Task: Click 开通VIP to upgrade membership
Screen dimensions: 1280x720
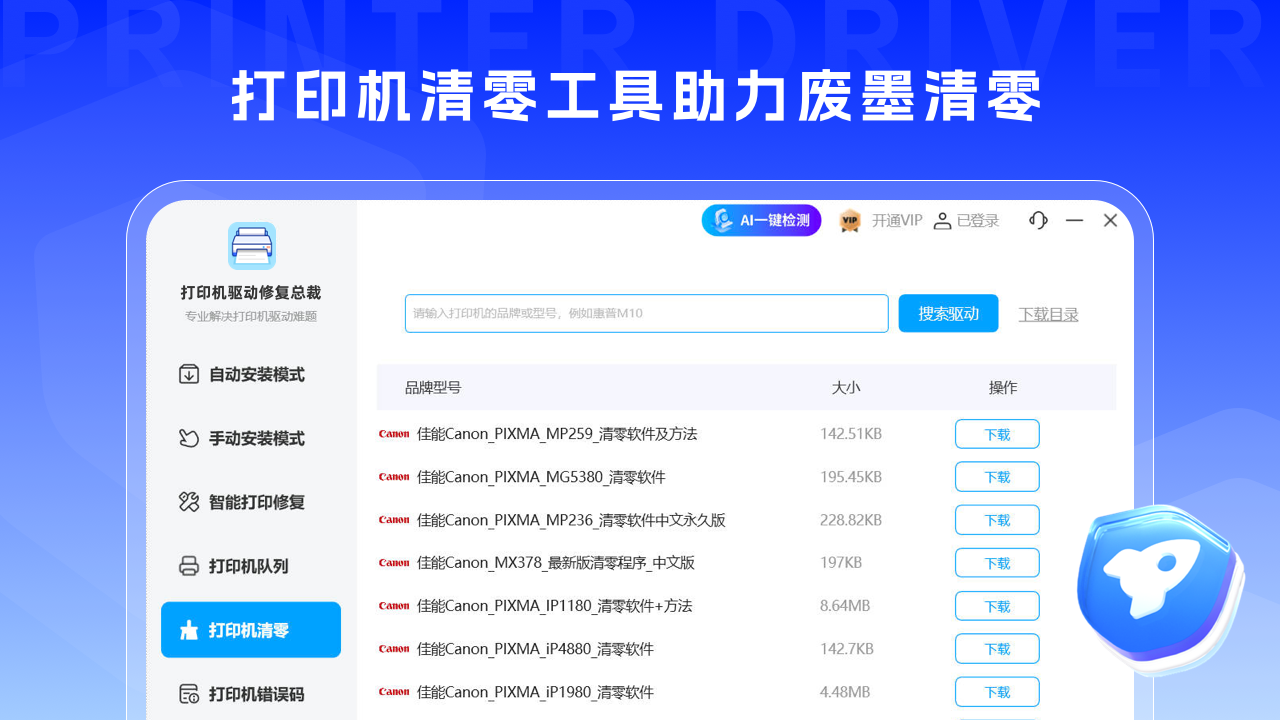Action: 897,221
